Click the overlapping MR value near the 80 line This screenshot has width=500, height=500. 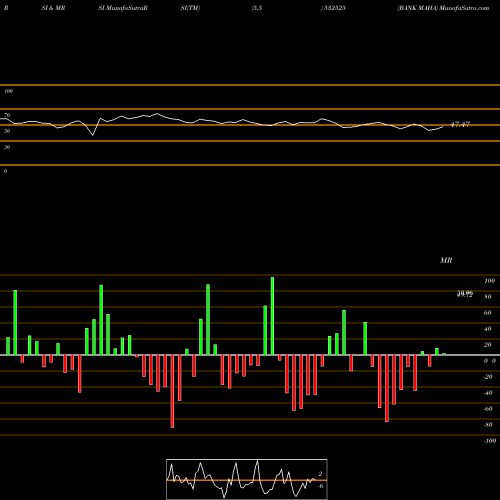465,294
